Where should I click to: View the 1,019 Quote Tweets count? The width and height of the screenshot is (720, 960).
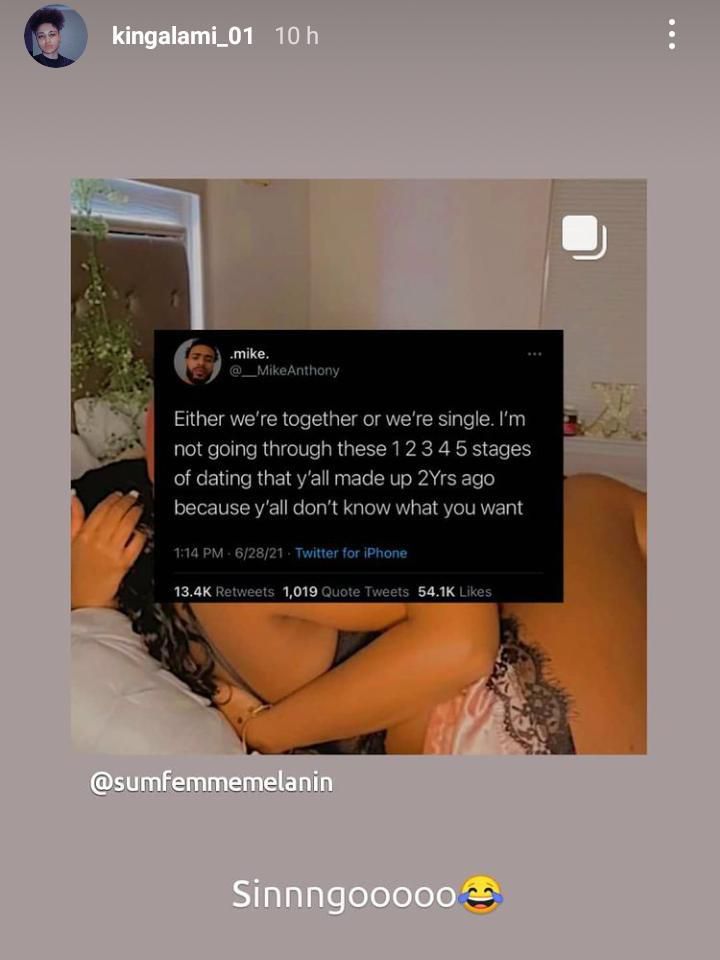click(x=345, y=591)
